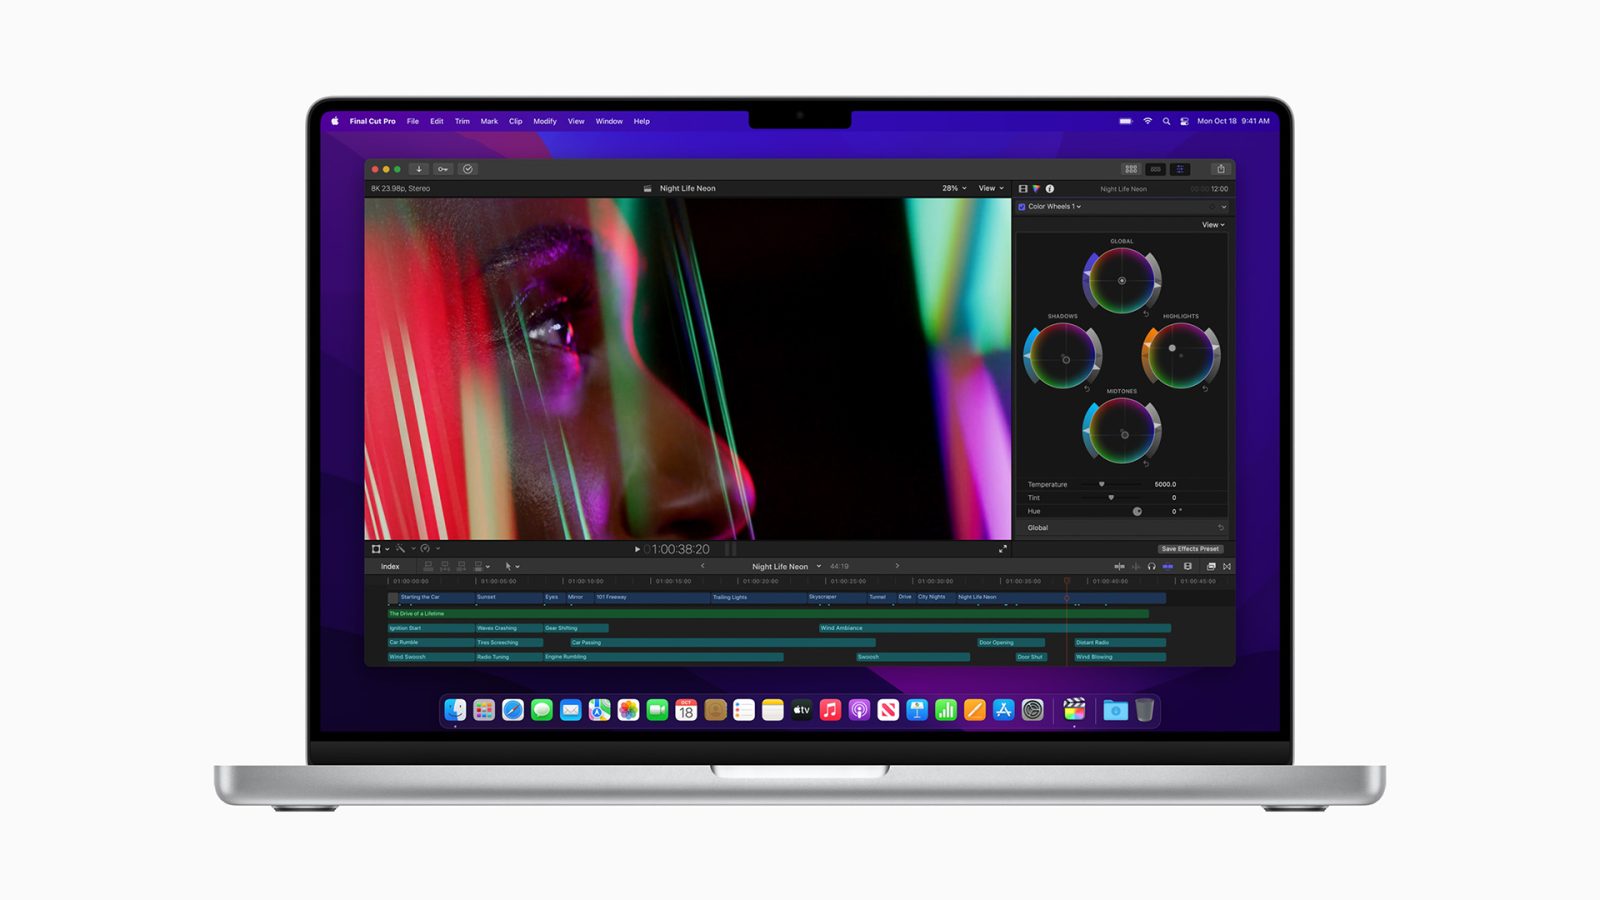Reset the Global row parameters arrow
Viewport: 1600px width, 900px height.
pyautogui.click(x=1220, y=527)
